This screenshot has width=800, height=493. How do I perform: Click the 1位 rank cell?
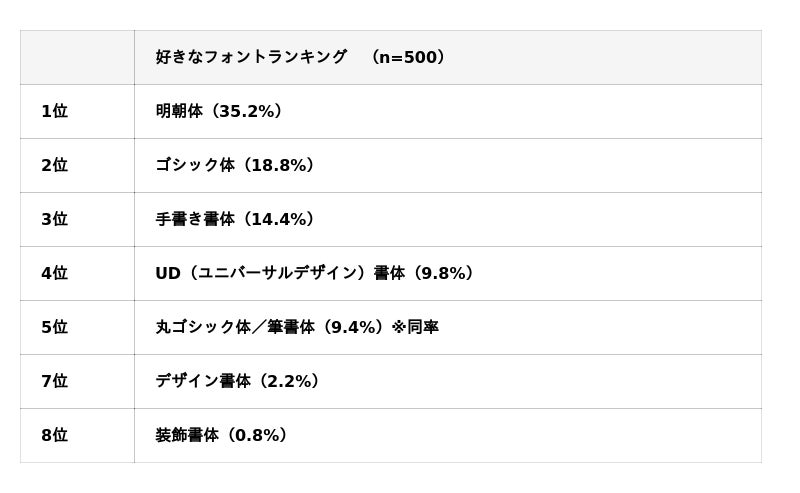click(54, 111)
